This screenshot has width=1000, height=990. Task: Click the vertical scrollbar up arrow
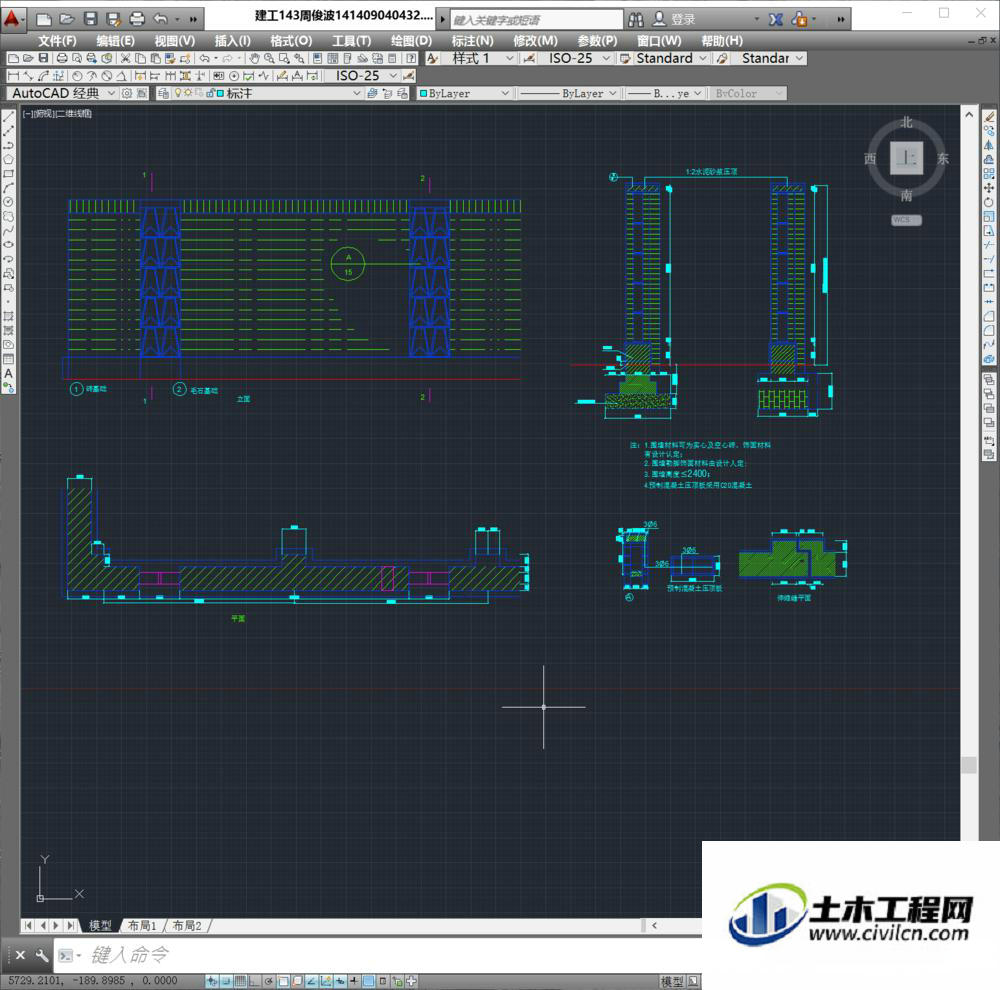pos(969,115)
